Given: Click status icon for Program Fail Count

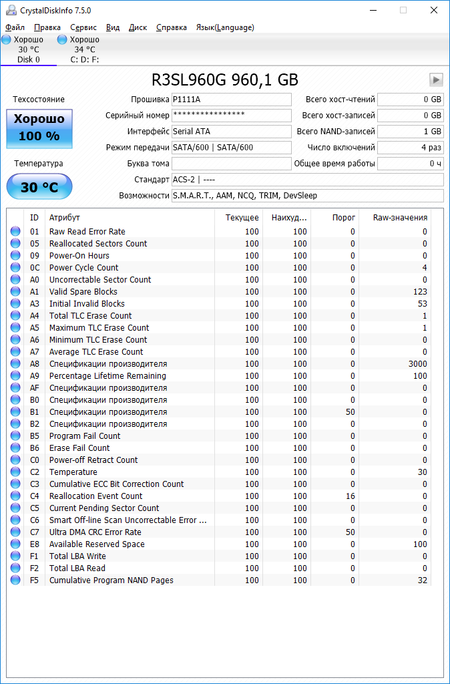Looking at the screenshot, I should click(x=16, y=436).
